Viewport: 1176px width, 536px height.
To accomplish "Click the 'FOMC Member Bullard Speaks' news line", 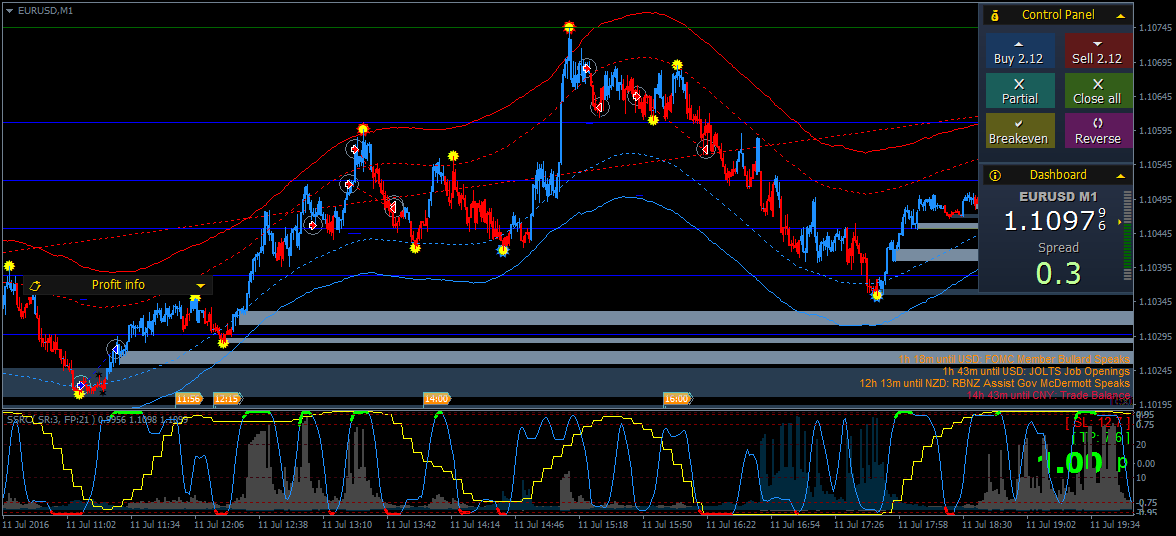I will click(1014, 359).
